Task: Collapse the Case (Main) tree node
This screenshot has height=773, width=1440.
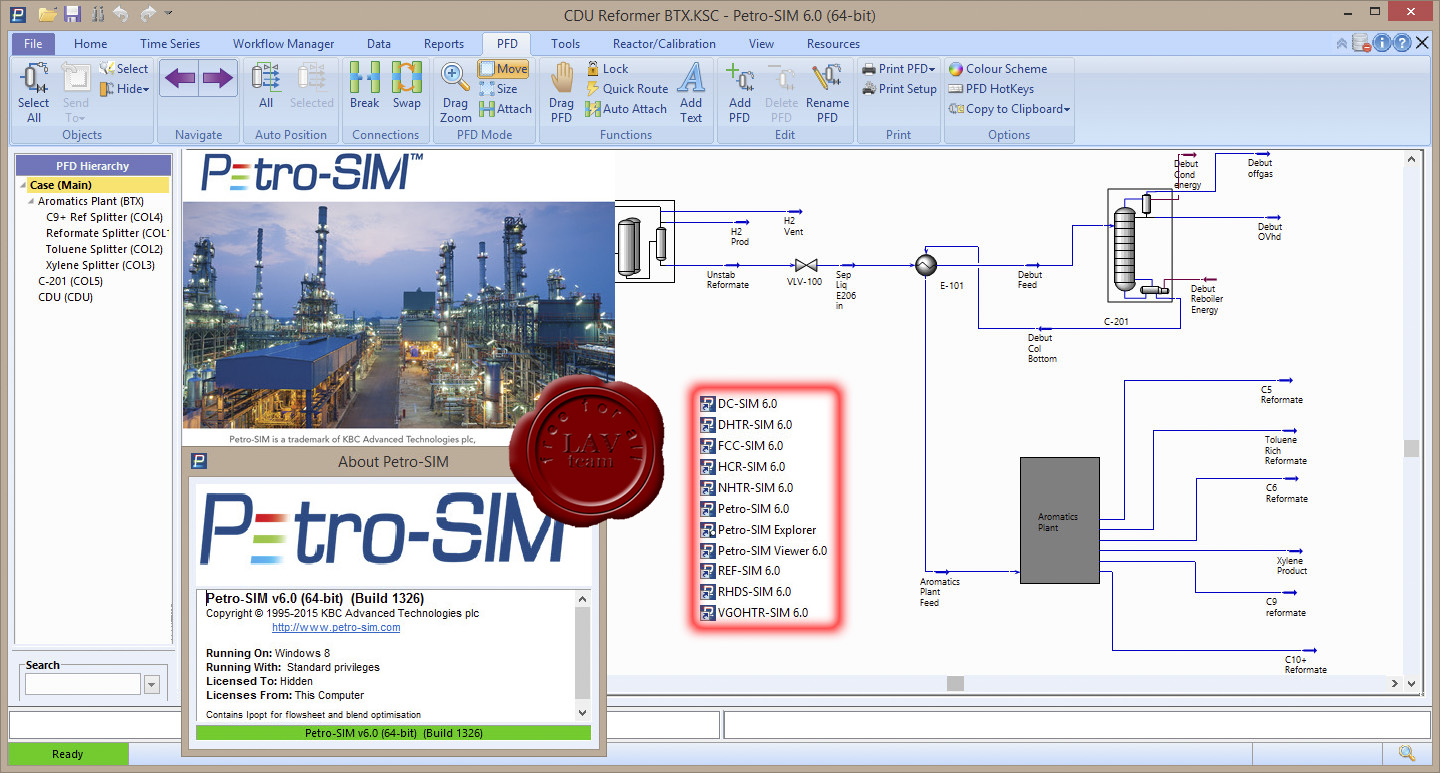Action: click(22, 186)
